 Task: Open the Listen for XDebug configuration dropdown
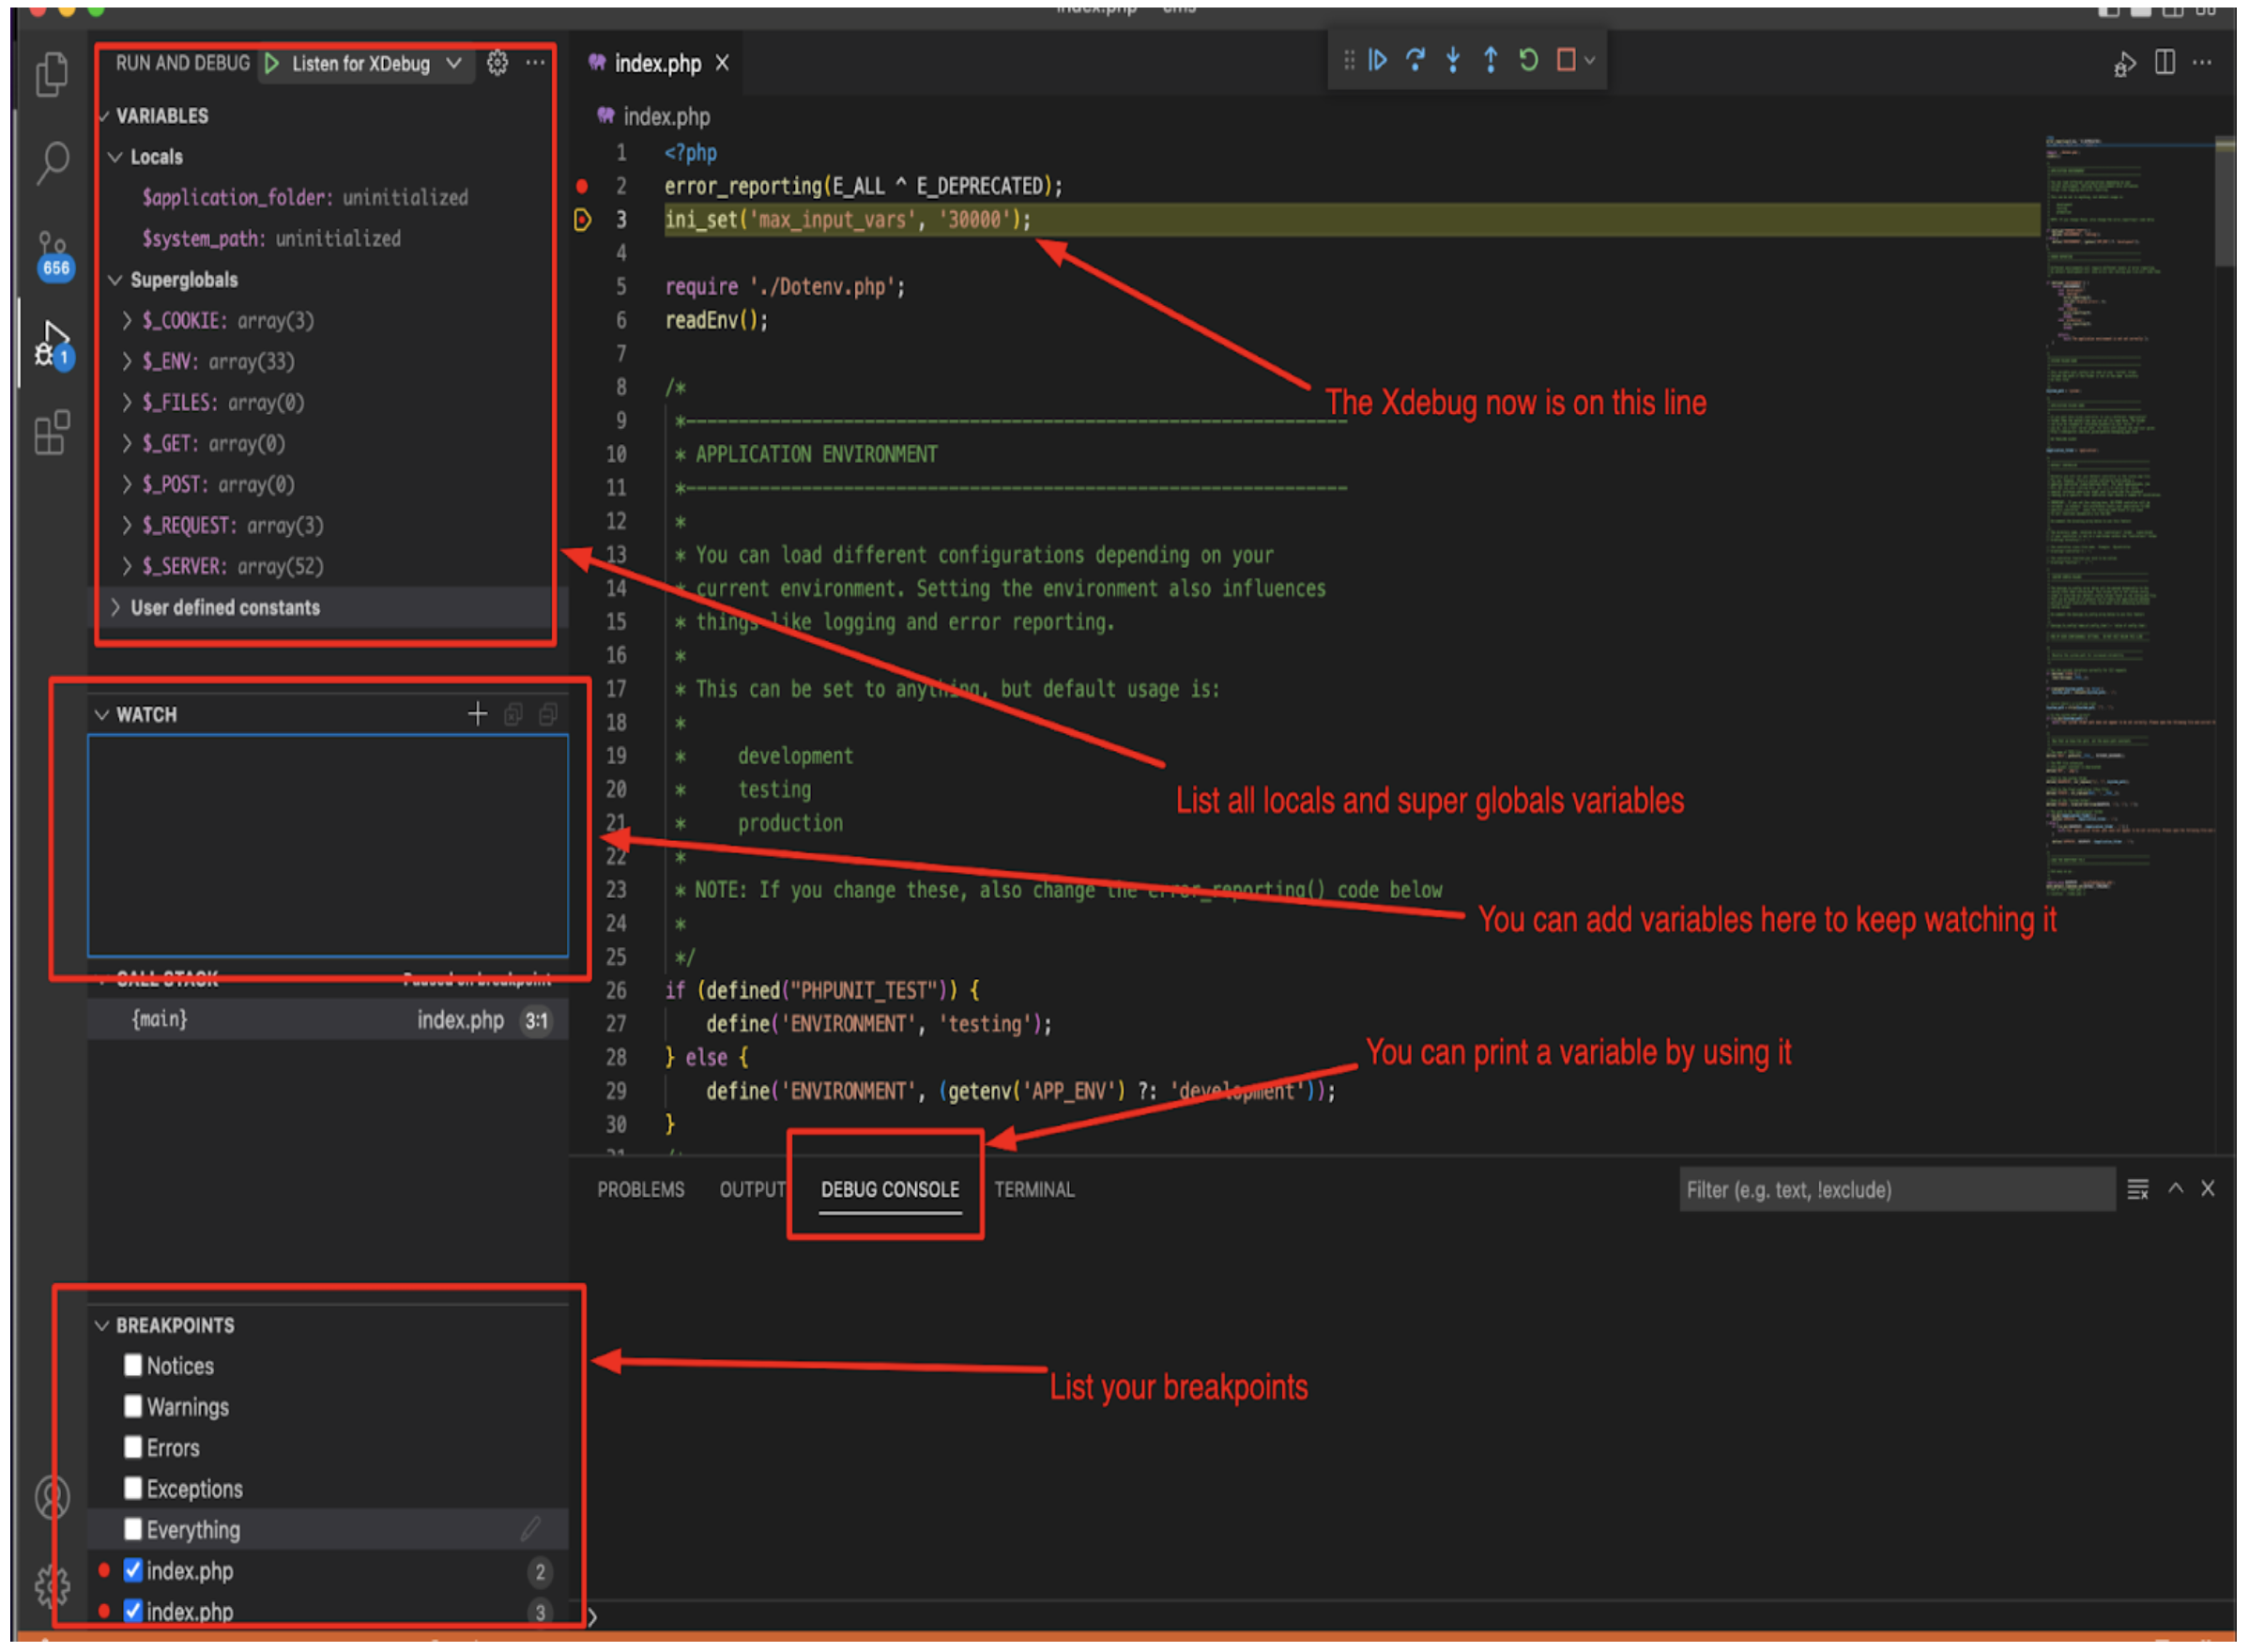[x=453, y=63]
